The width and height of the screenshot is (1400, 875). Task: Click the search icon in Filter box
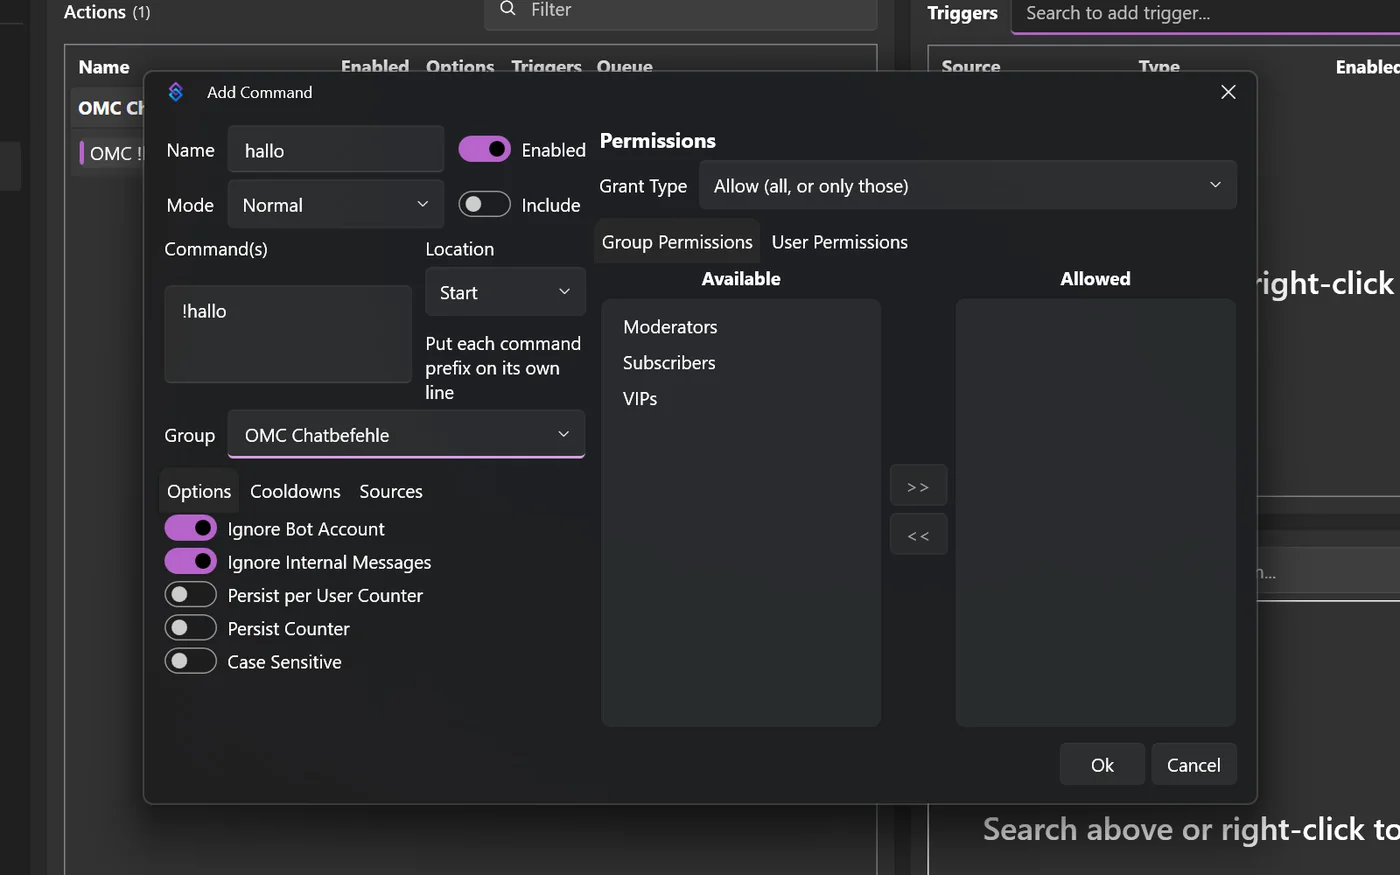(x=508, y=9)
